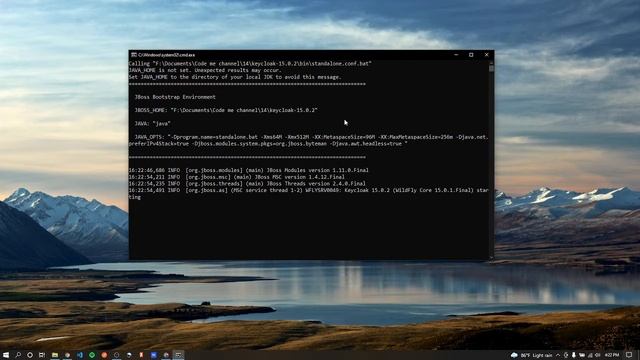The width and height of the screenshot is (640, 360).
Task: Show hidden system tray icons
Action: tap(558, 355)
